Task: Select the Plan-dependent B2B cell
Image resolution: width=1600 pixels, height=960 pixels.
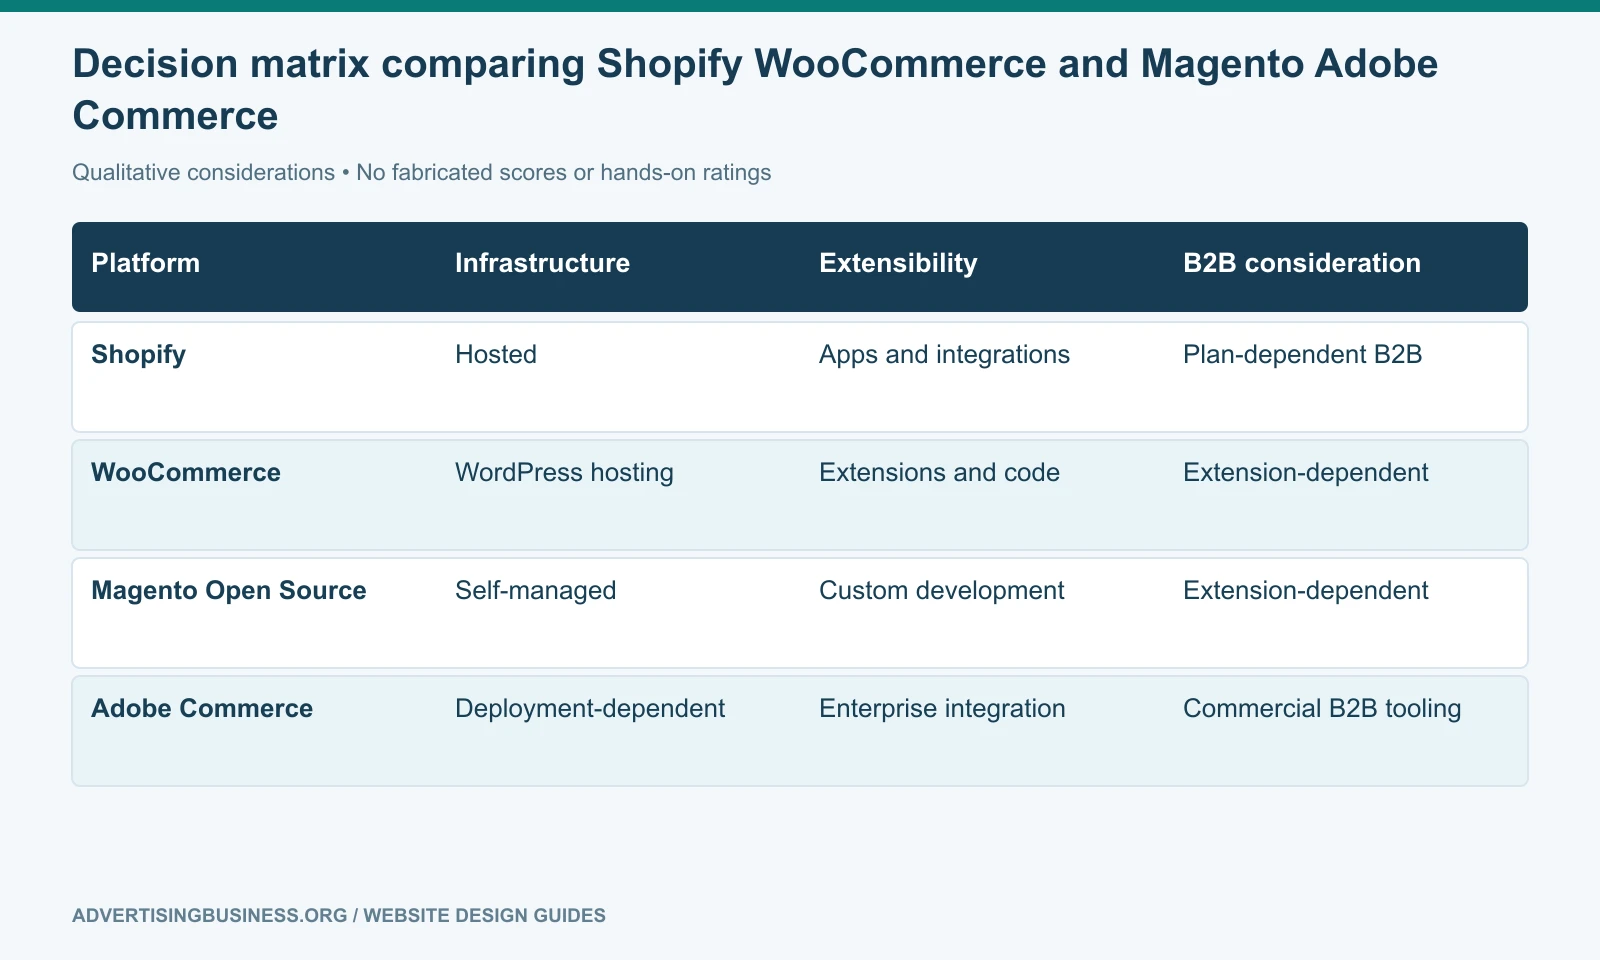Action: [x=1302, y=354]
